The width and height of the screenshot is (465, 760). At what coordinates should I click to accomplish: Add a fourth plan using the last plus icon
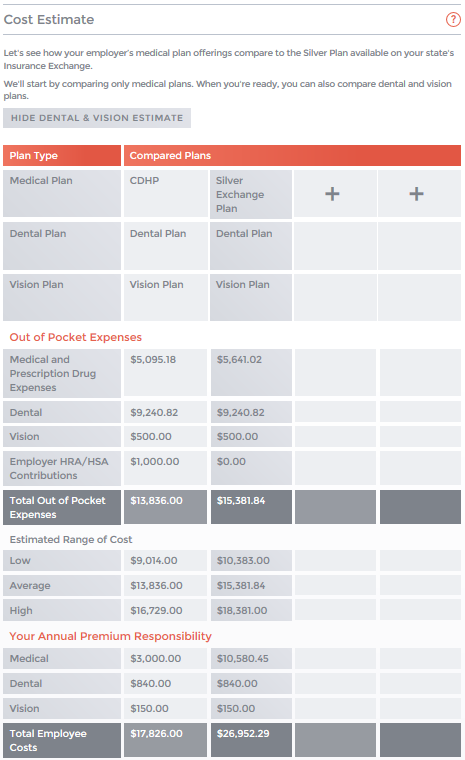point(417,194)
